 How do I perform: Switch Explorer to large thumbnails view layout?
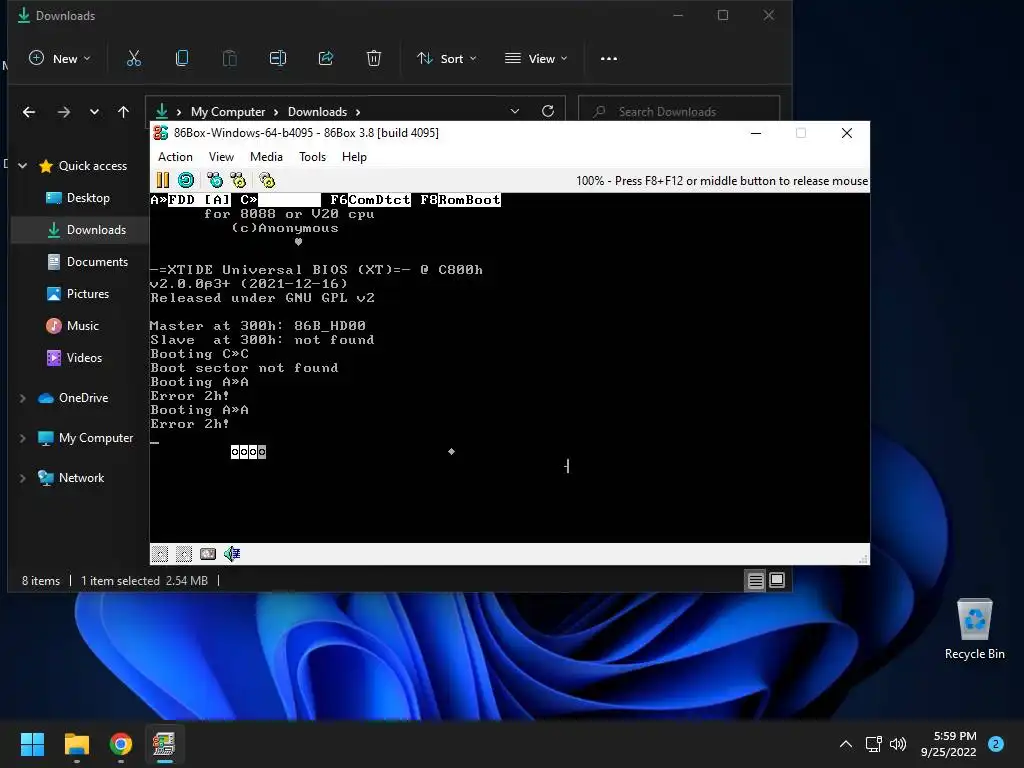click(777, 581)
